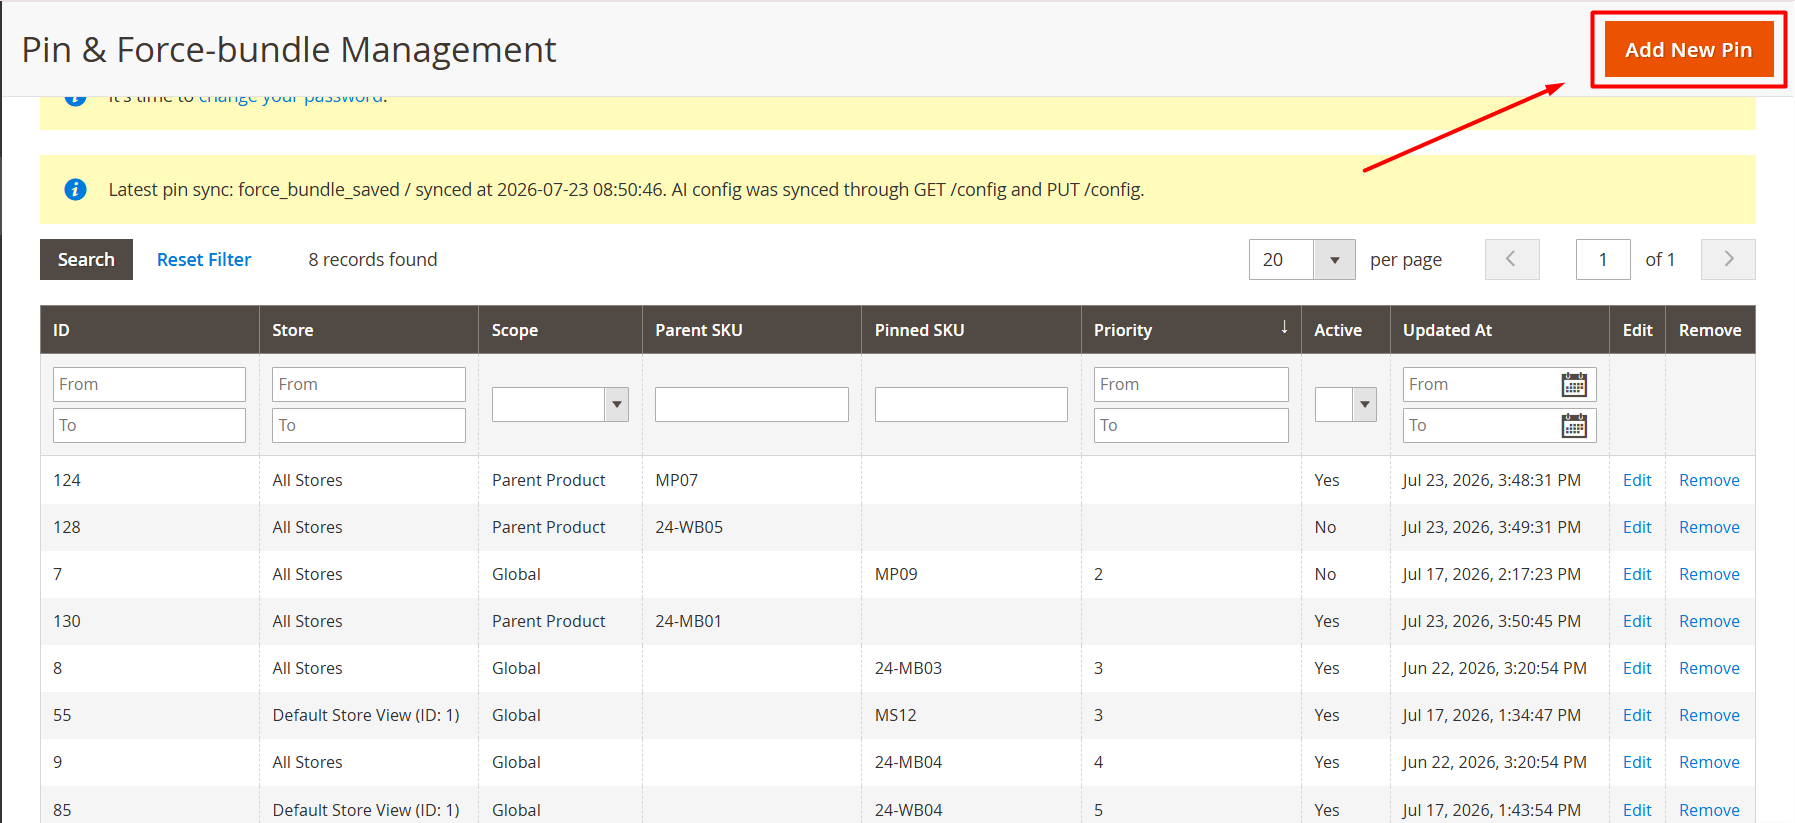This screenshot has height=823, width=1795.
Task: Click the 'Jul 23, 2026, 3:48:31 PM' cell
Action: 1500,481
